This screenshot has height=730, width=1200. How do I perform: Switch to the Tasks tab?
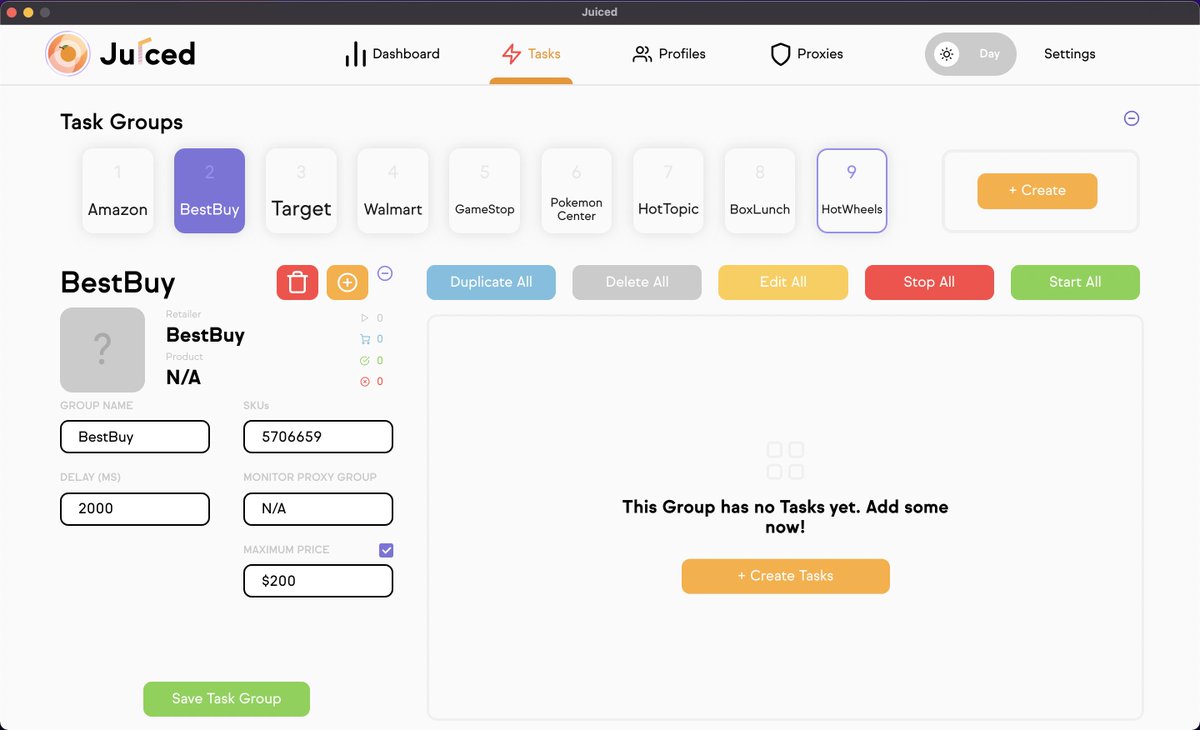click(x=531, y=54)
